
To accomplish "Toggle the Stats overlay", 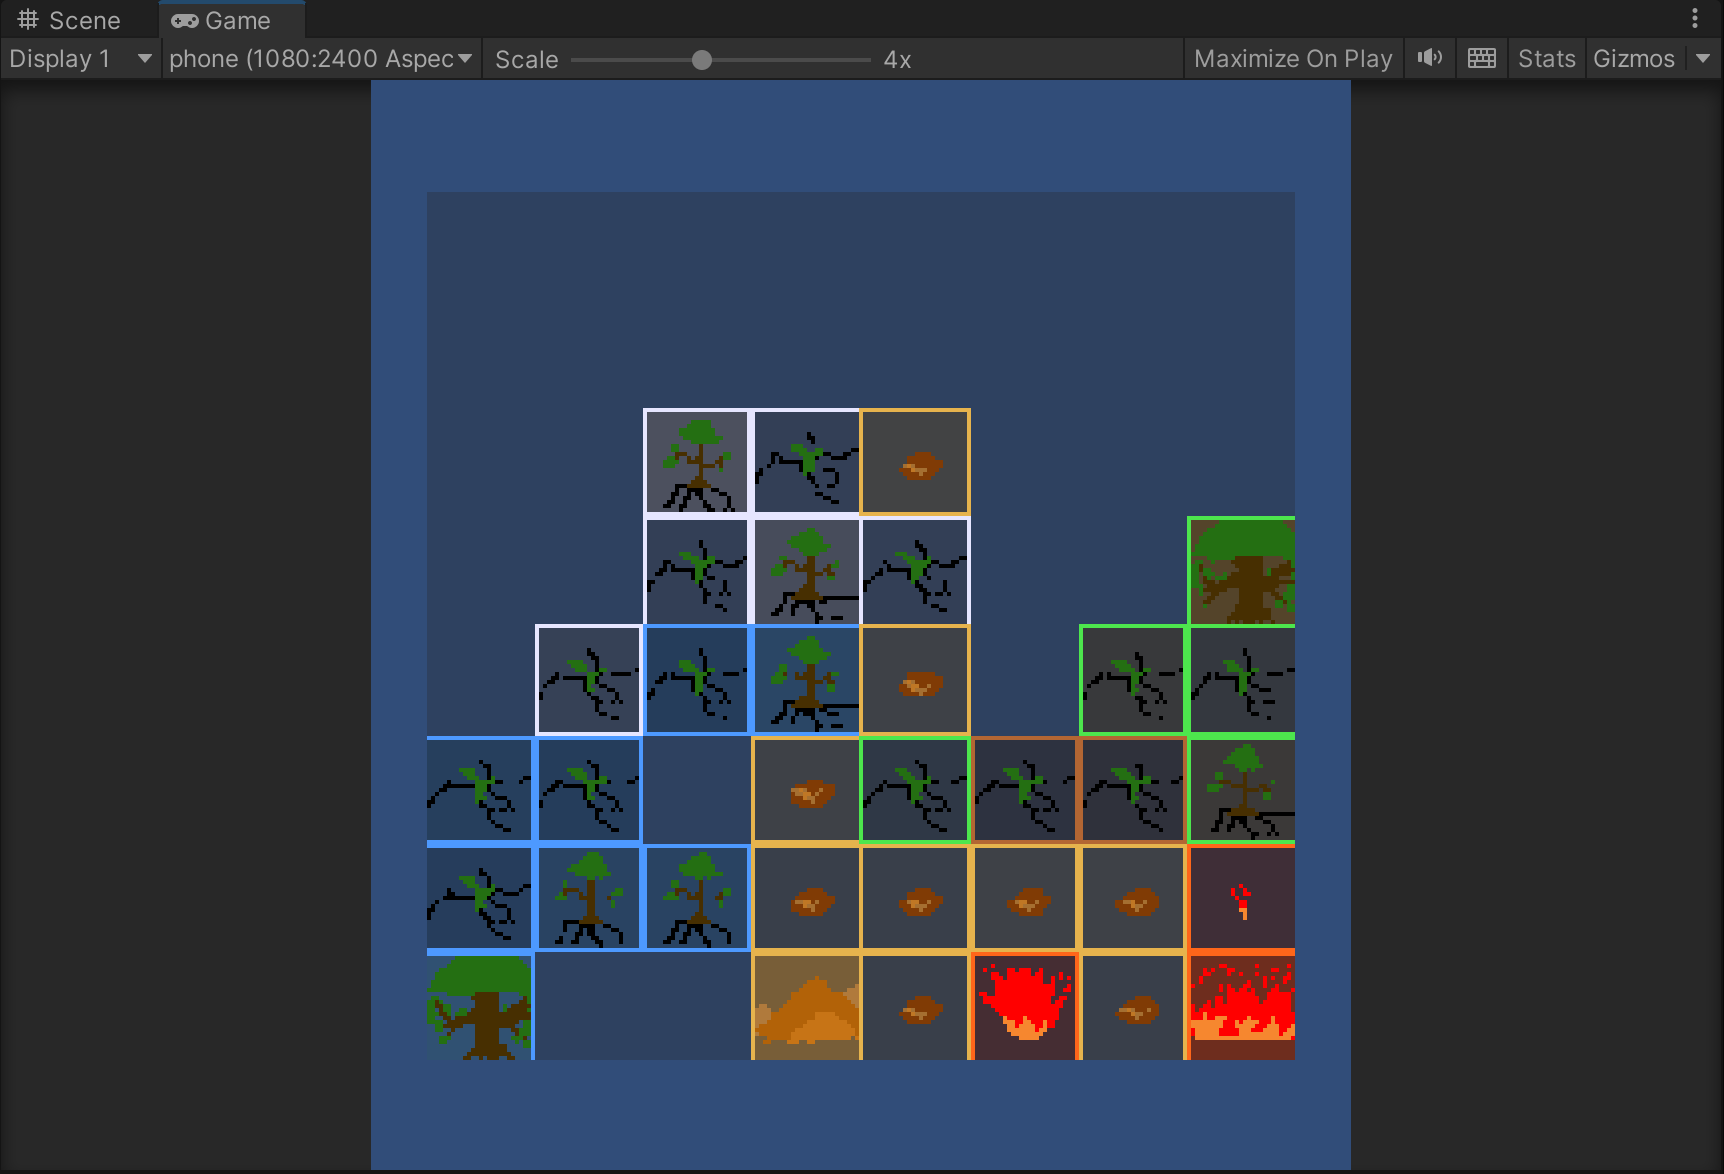I will pyautogui.click(x=1546, y=59).
